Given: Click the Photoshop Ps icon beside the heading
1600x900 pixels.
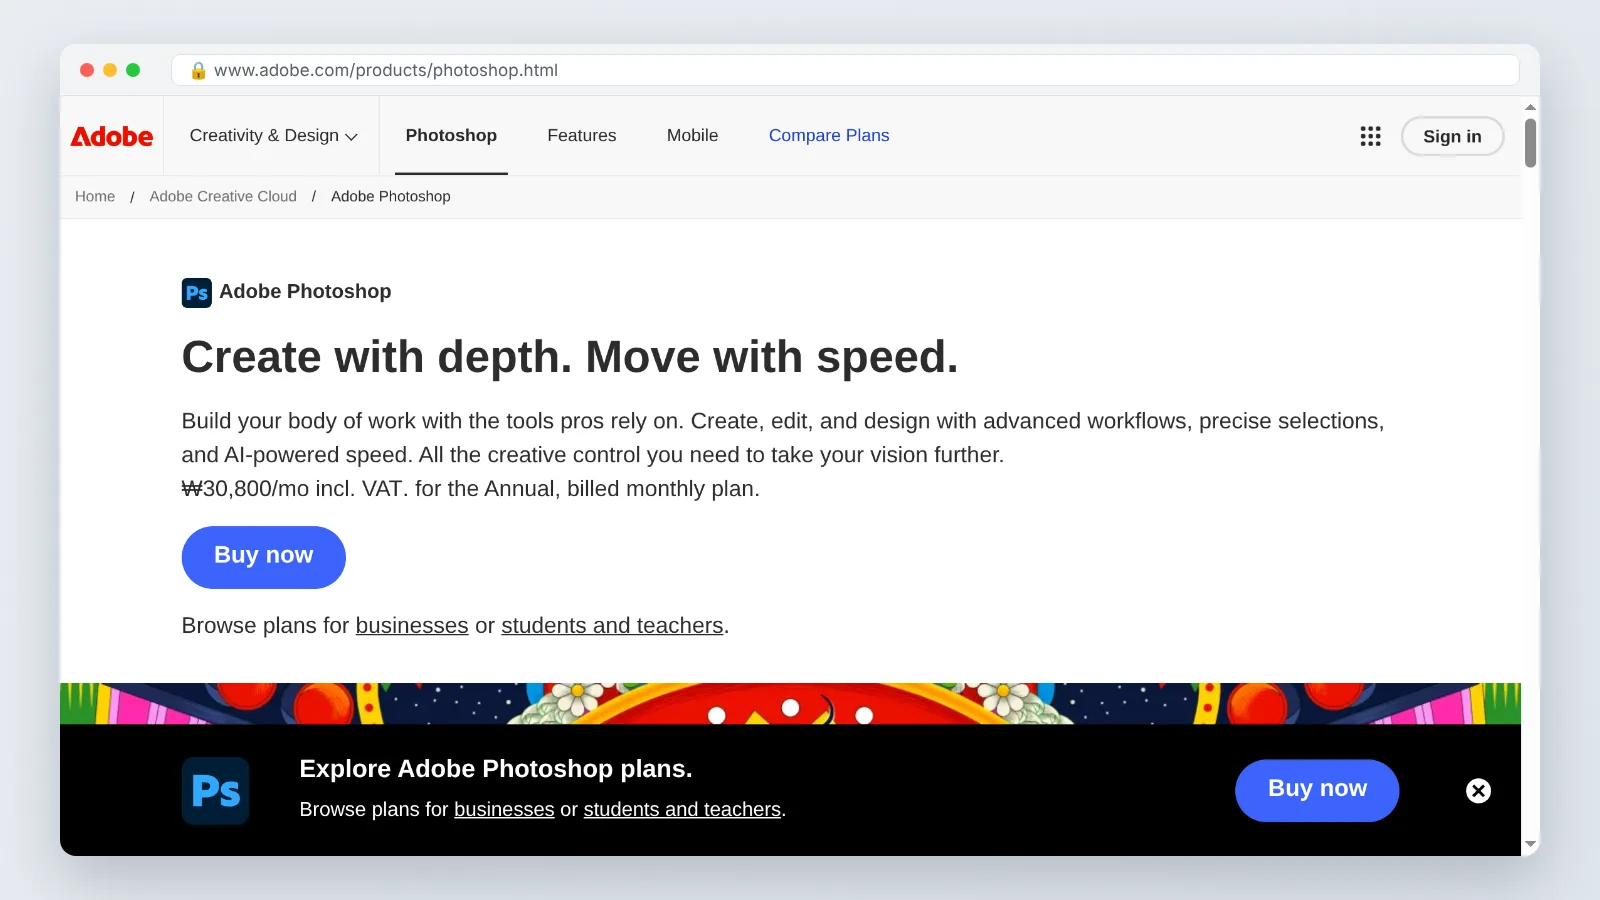Looking at the screenshot, I should (197, 292).
